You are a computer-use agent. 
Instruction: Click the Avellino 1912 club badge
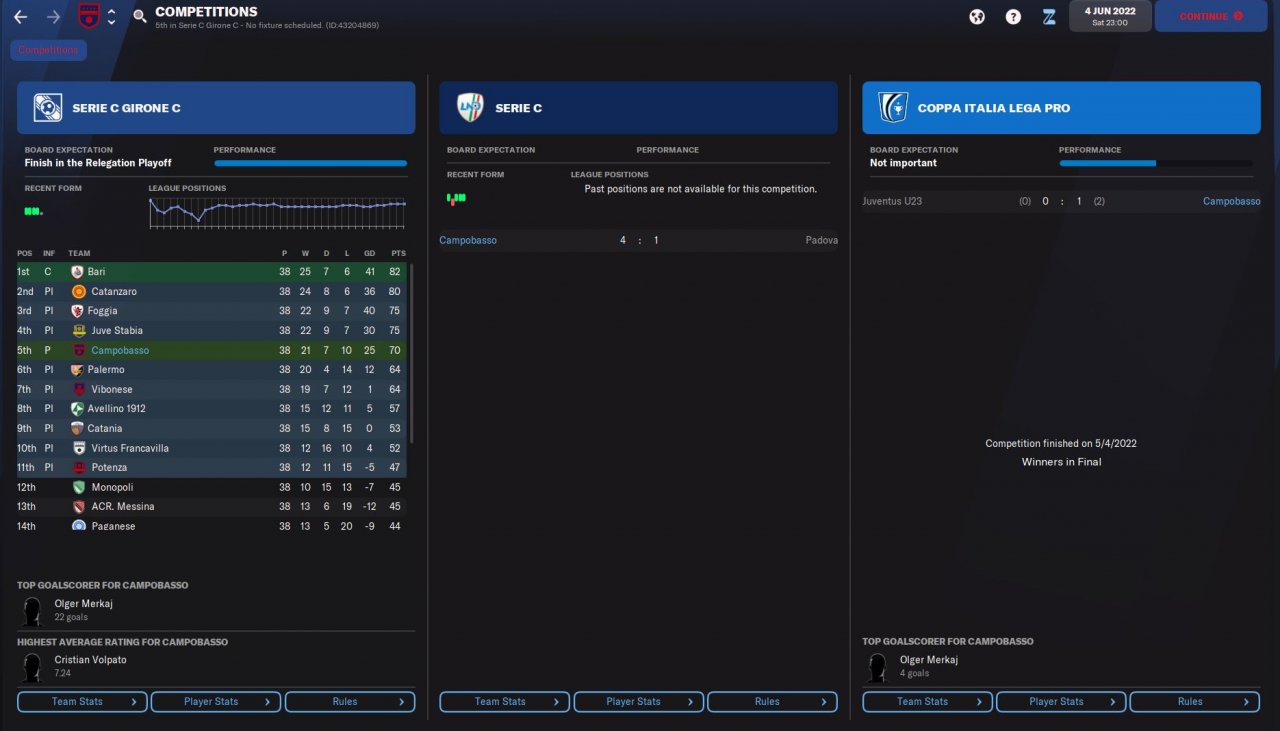[x=78, y=409]
